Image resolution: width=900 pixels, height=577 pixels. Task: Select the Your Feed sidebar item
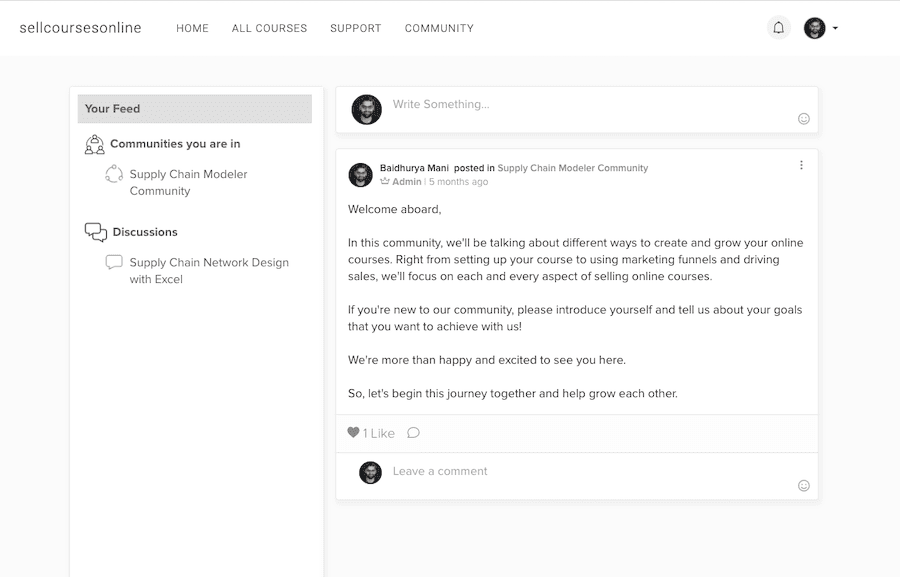click(195, 109)
